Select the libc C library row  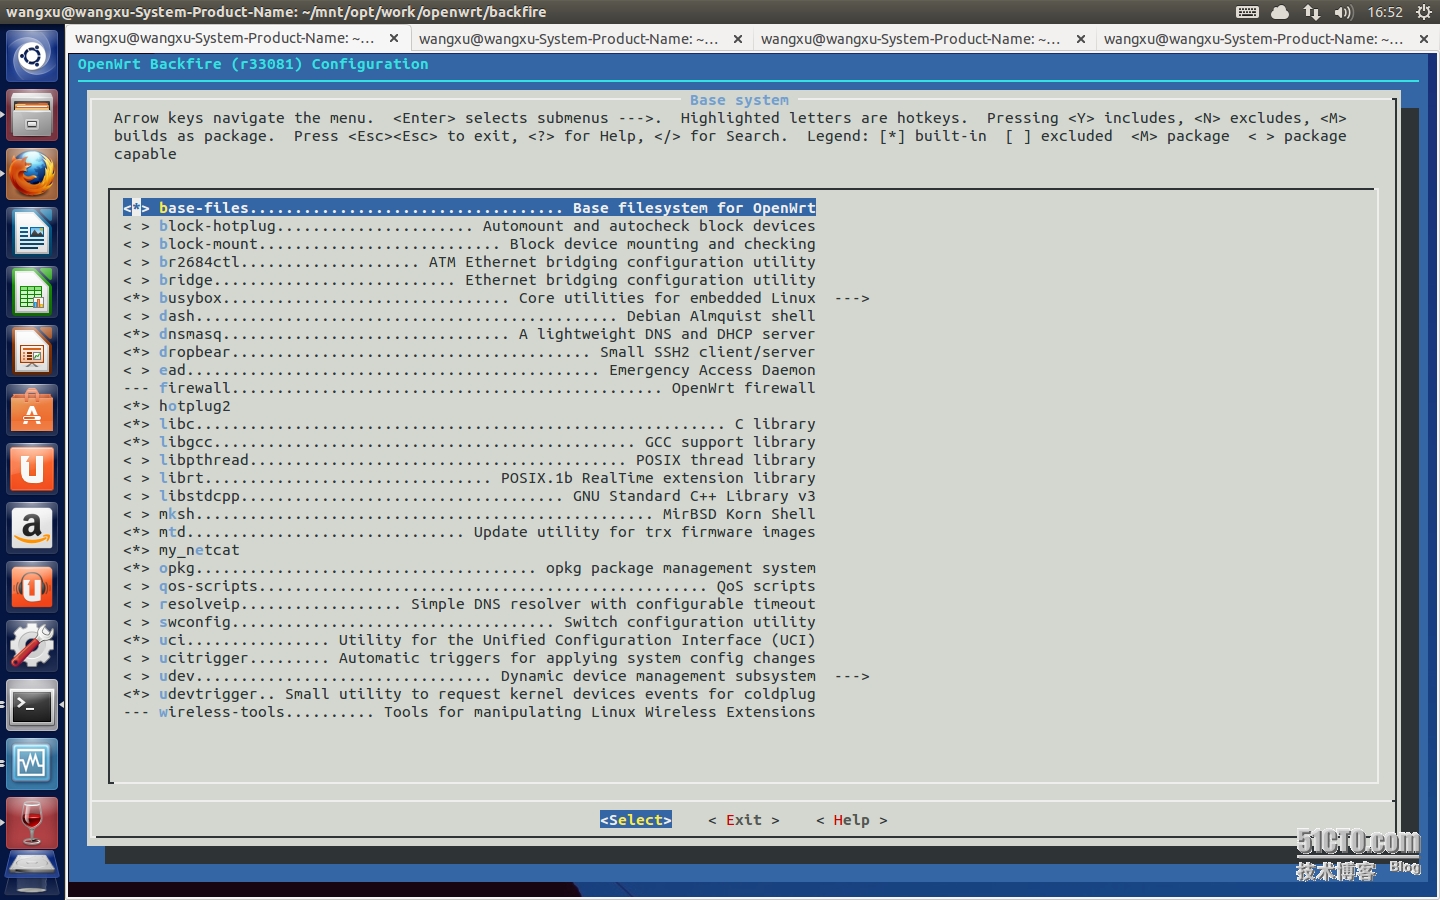469,424
